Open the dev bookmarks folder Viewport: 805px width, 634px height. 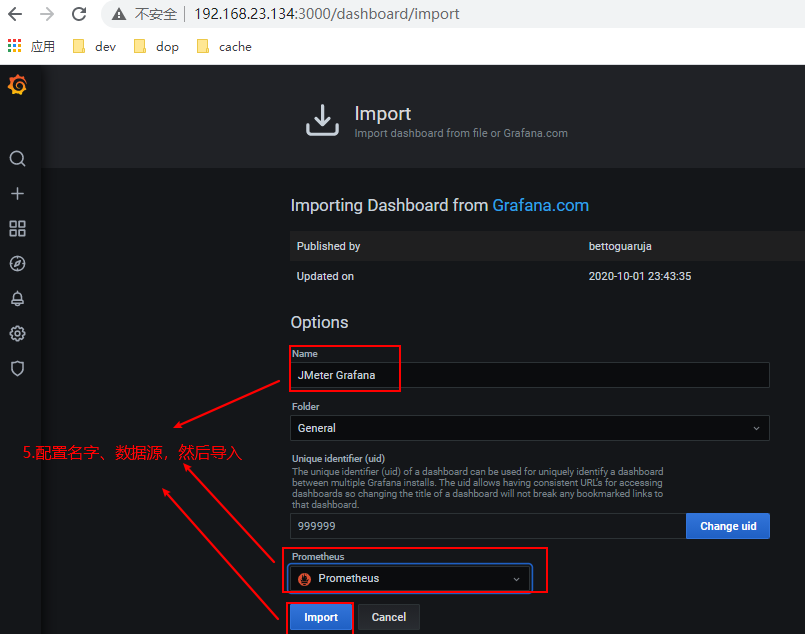point(94,47)
